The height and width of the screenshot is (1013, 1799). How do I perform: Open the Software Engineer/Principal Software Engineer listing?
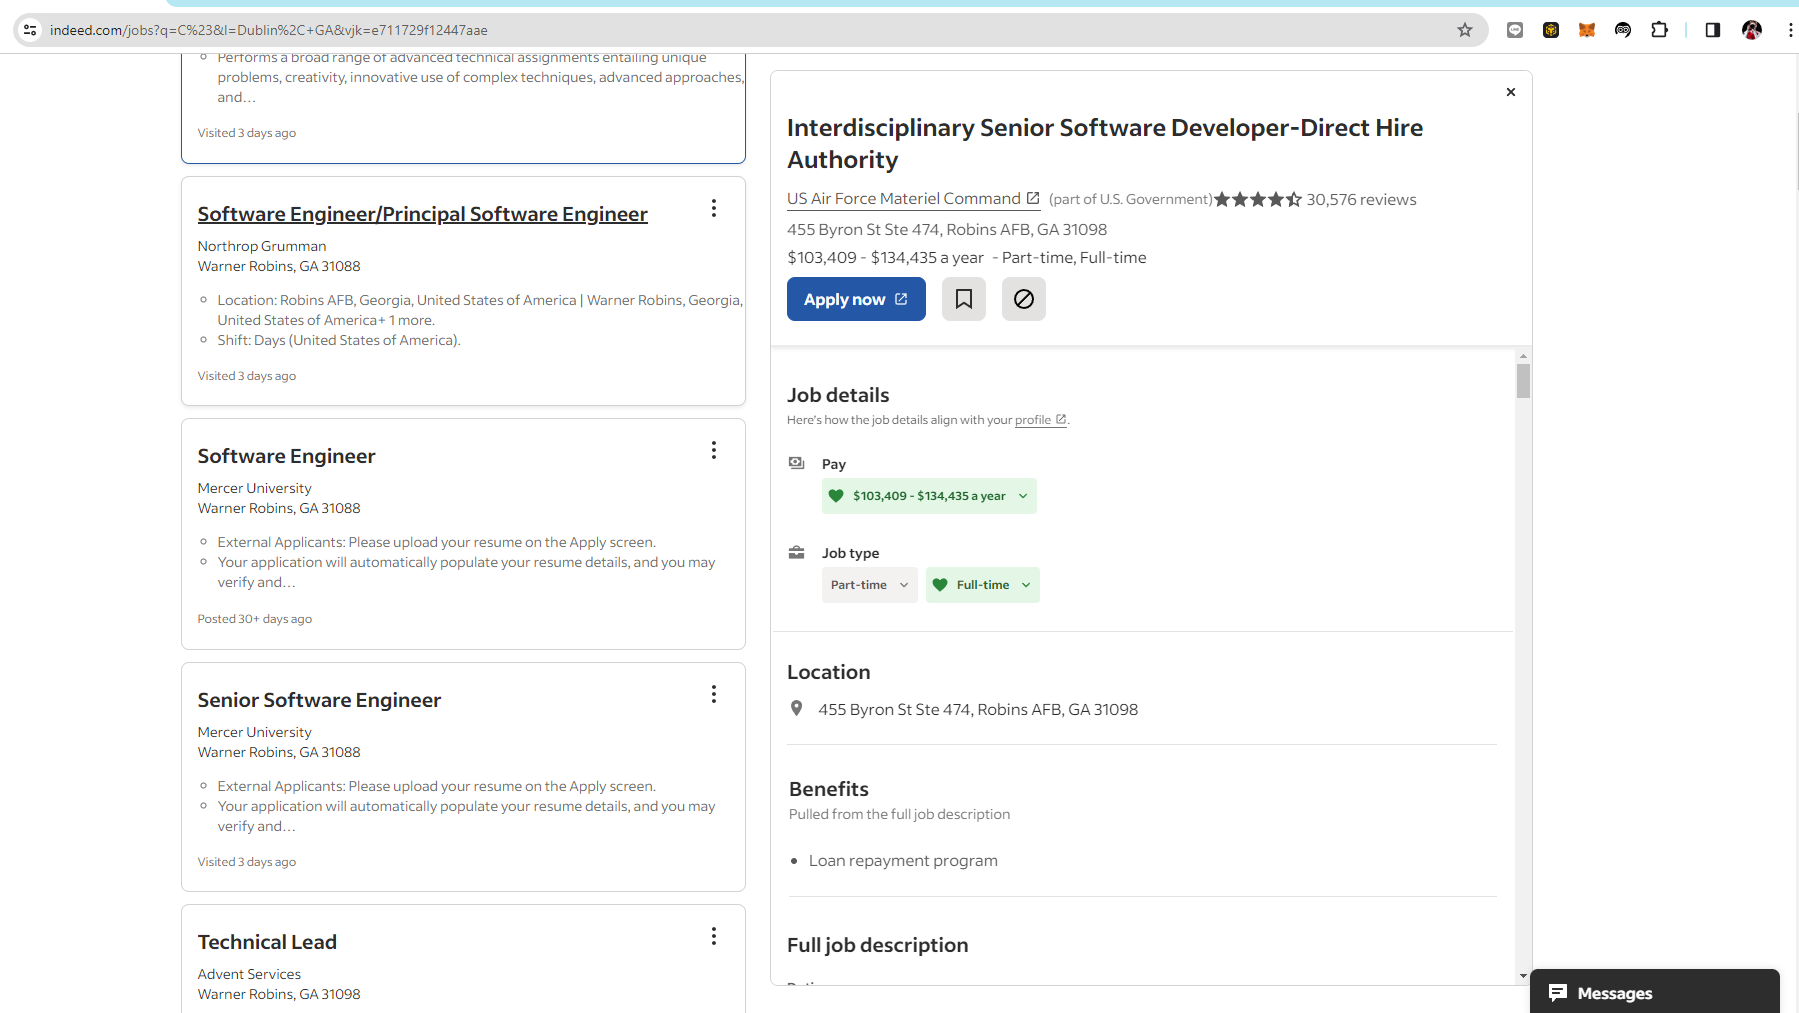pos(423,214)
